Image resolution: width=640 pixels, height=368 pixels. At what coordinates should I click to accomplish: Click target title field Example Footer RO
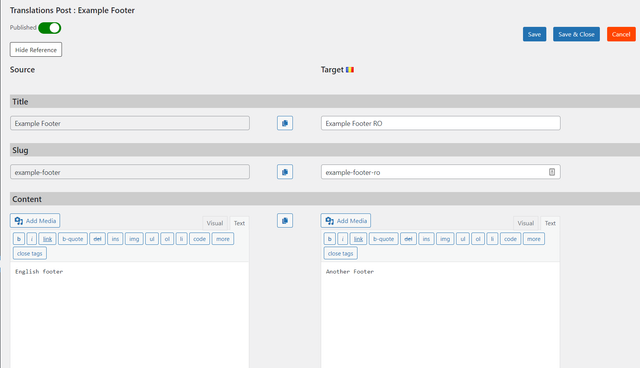(441, 123)
